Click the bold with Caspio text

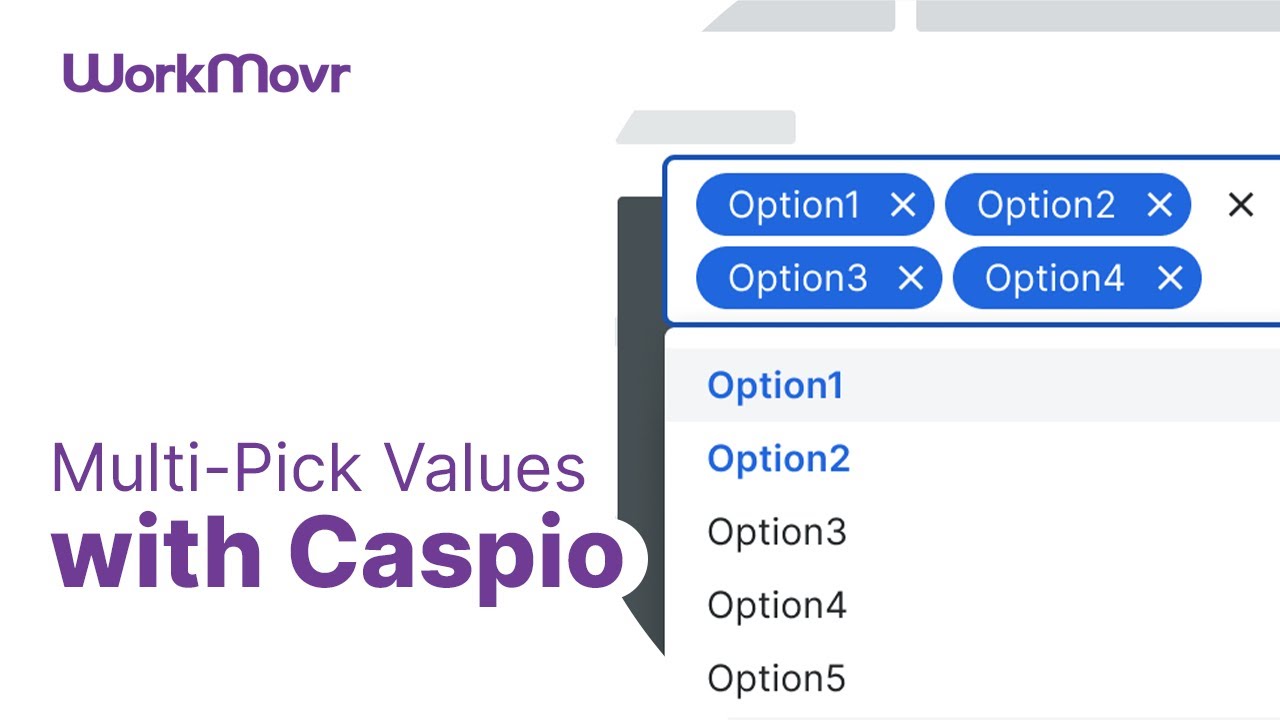338,555
